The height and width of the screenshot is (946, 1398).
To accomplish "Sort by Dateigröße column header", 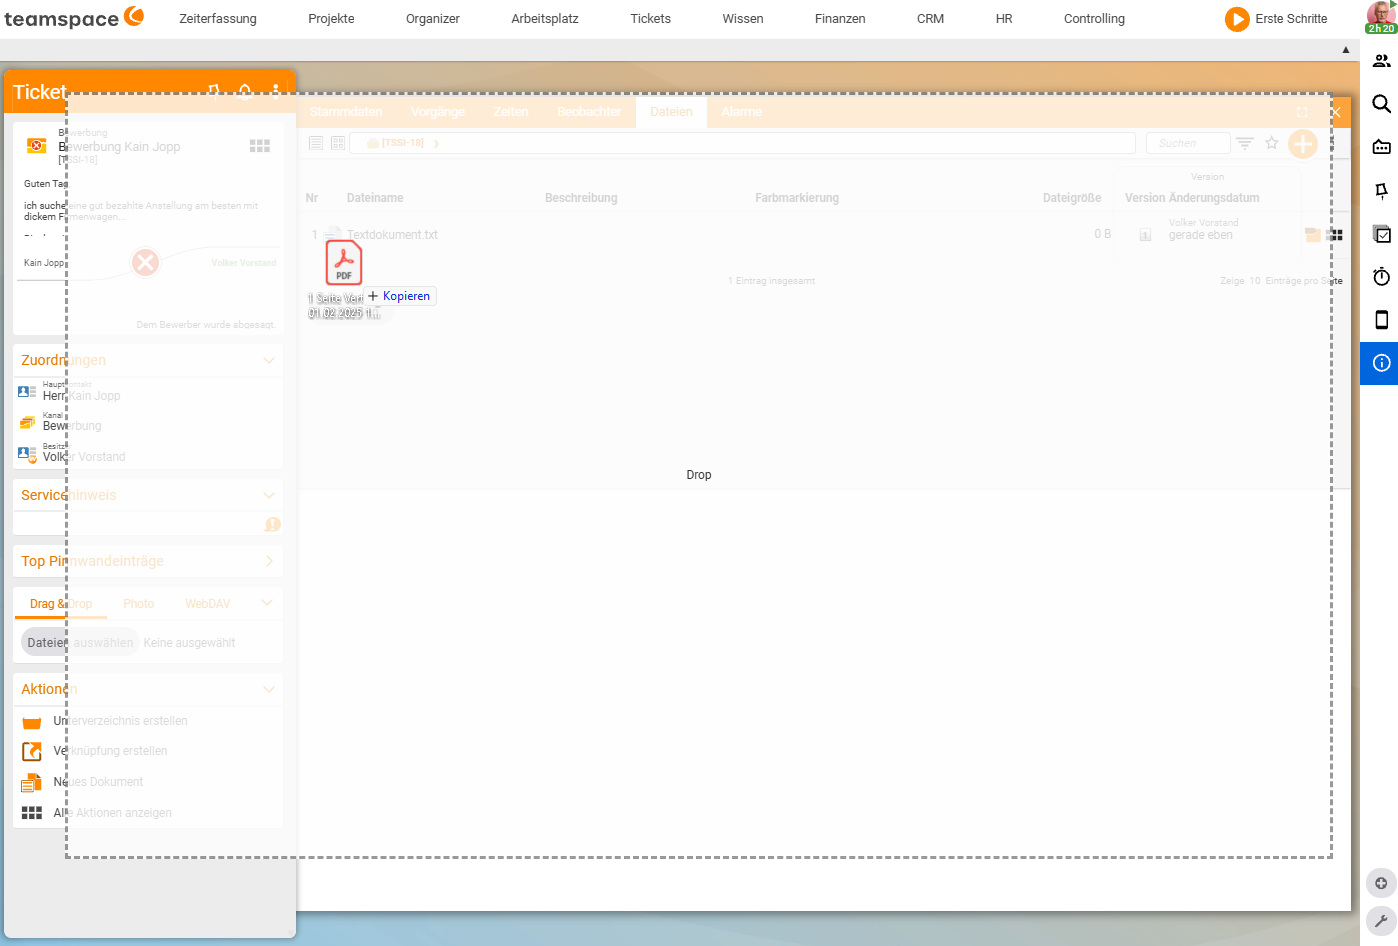I will 1072,198.
